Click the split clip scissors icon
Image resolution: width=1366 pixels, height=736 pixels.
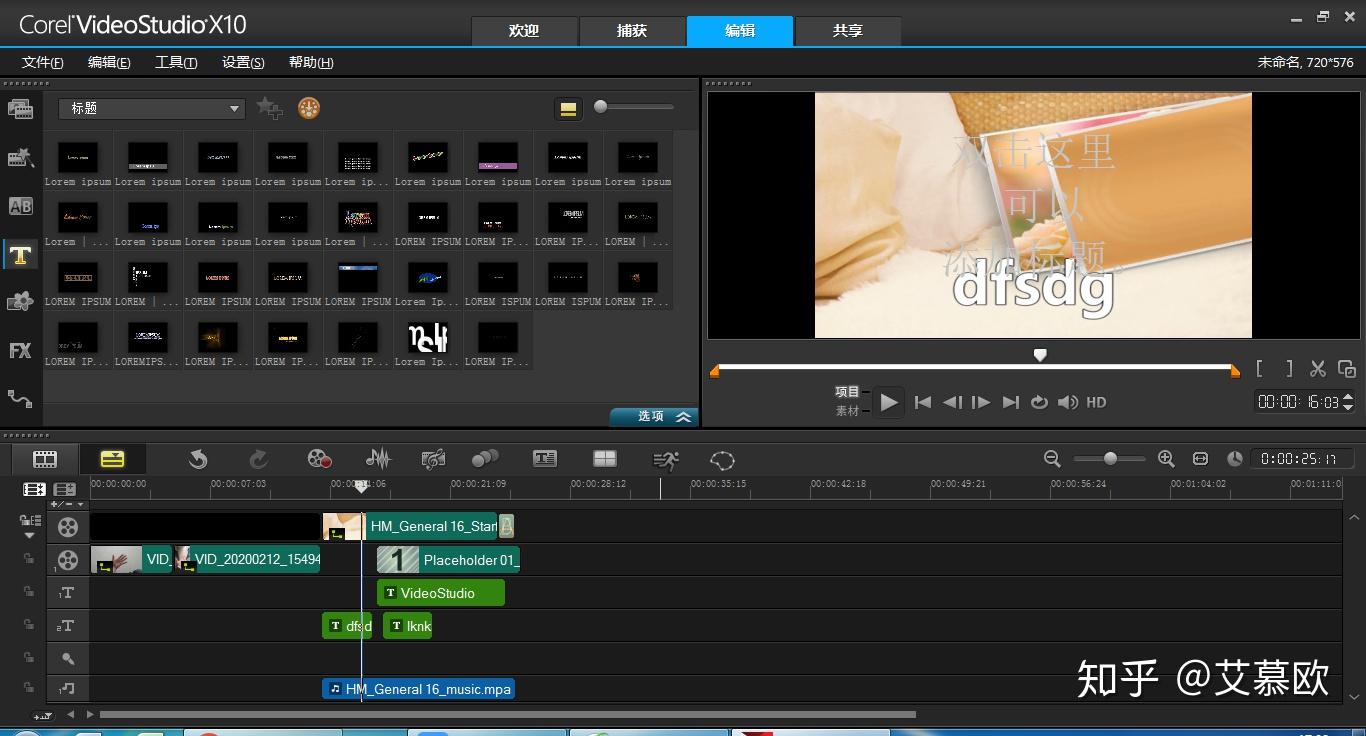1318,369
